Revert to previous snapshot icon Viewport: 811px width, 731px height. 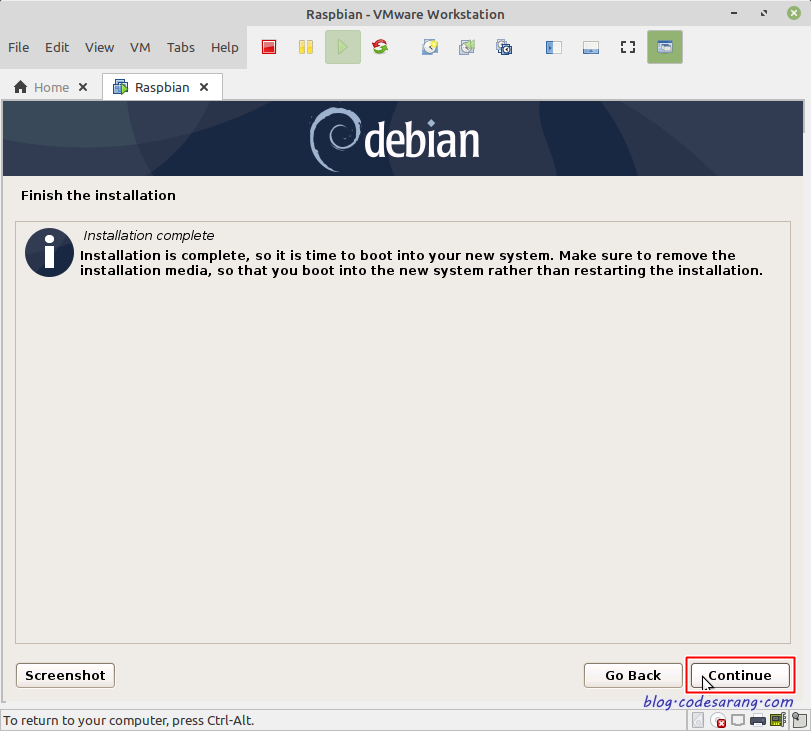coord(467,47)
